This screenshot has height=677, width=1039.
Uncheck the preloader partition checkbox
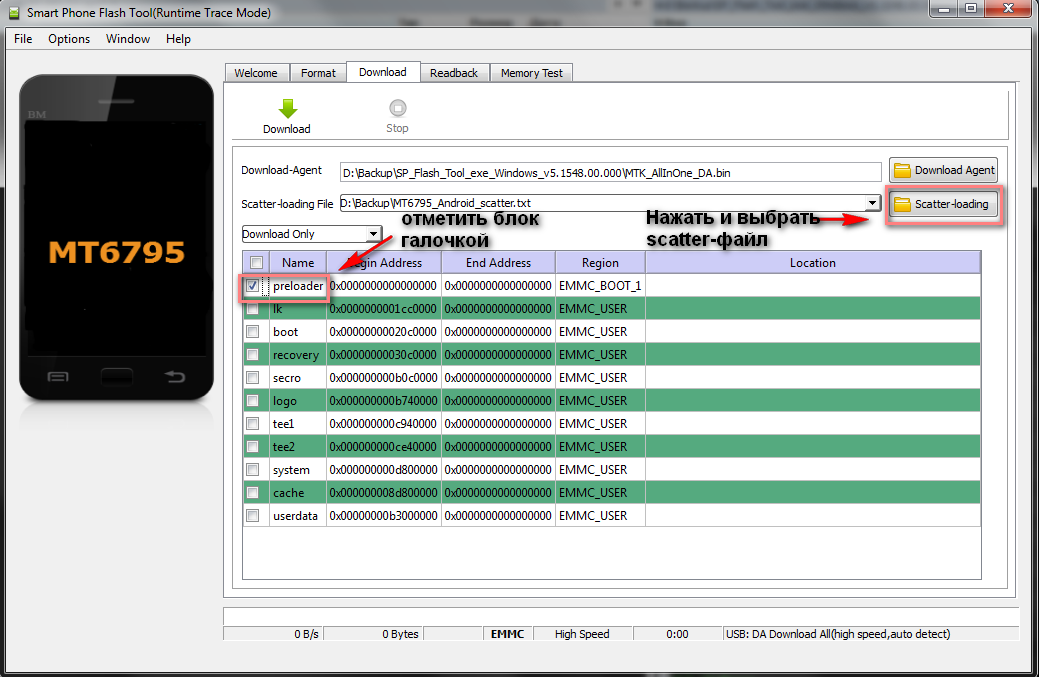[253, 286]
